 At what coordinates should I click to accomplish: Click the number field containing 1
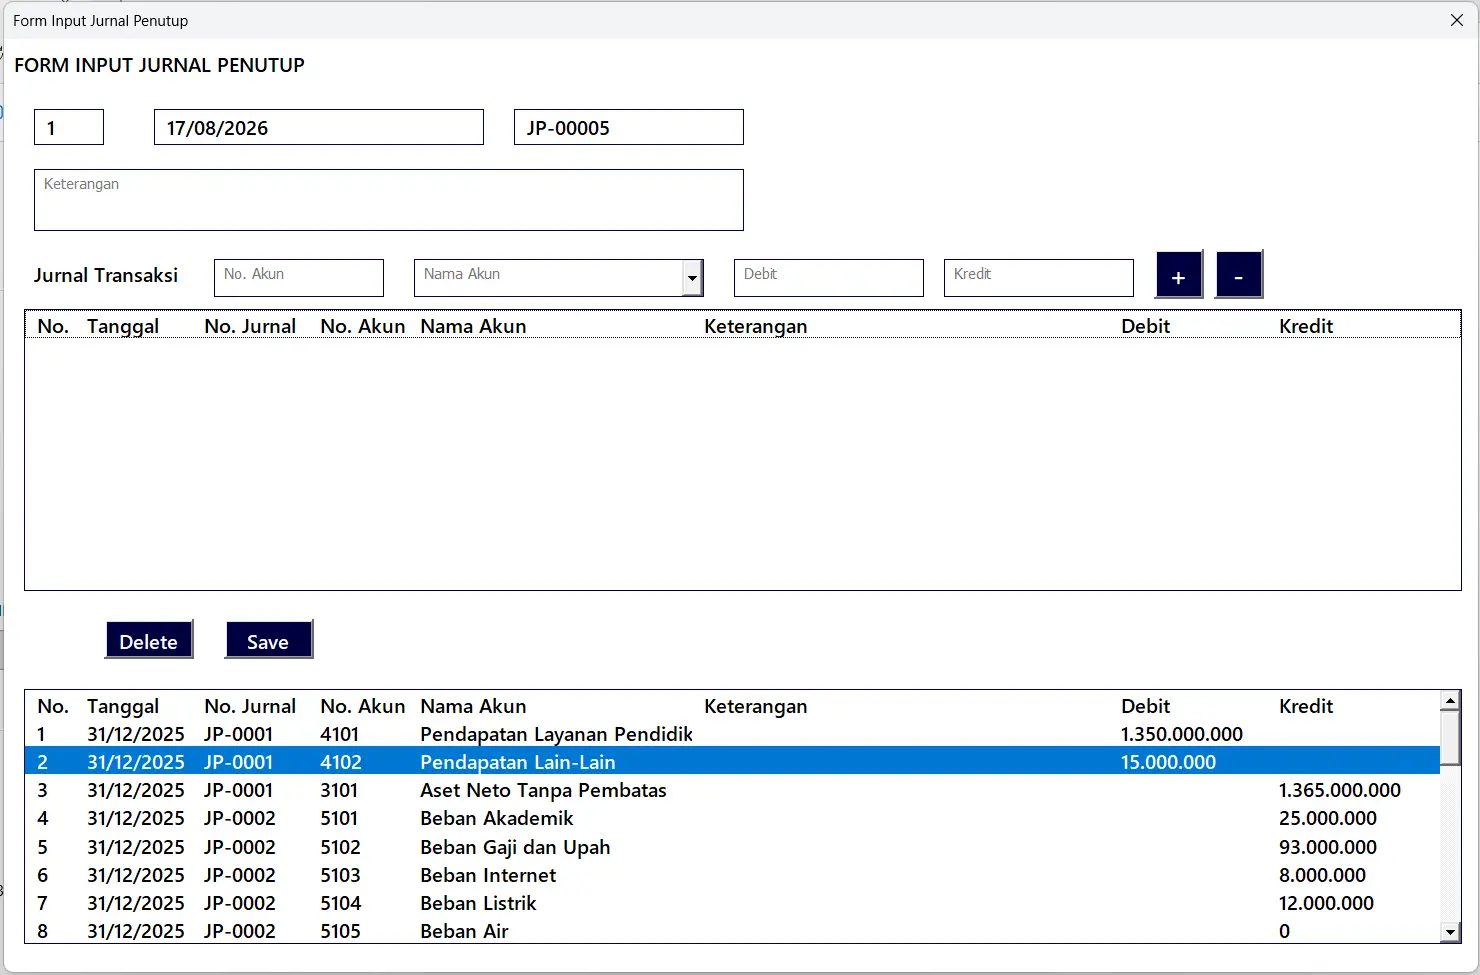(69, 127)
